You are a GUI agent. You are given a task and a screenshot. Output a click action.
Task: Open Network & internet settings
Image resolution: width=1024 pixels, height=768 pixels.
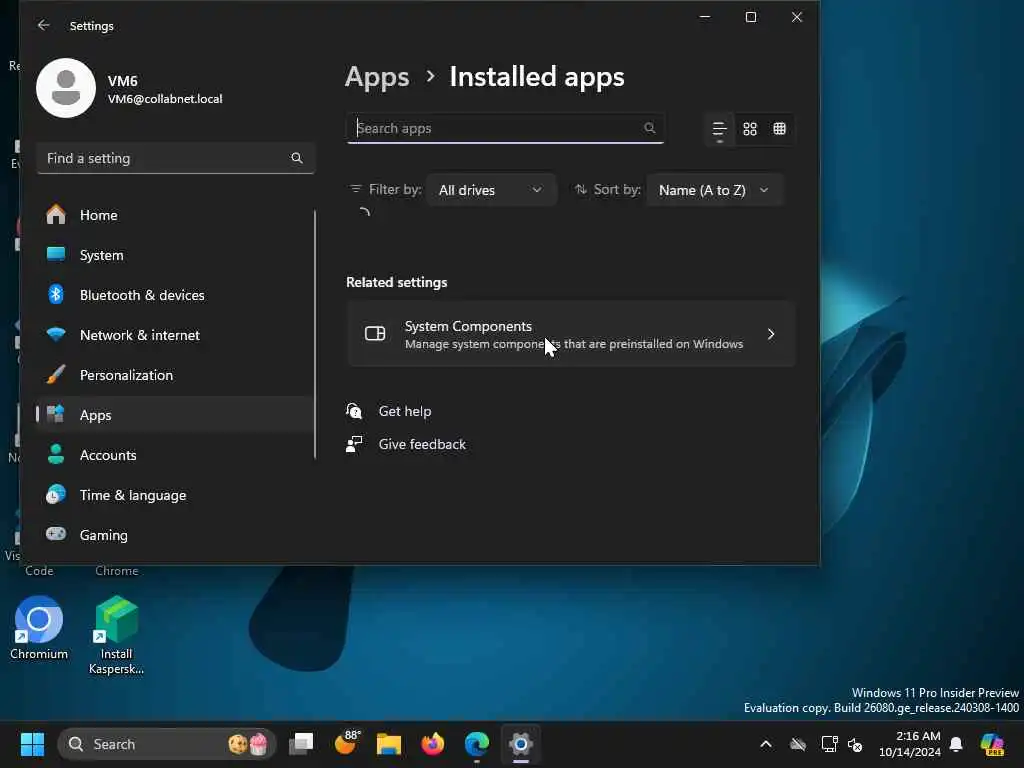point(174,335)
